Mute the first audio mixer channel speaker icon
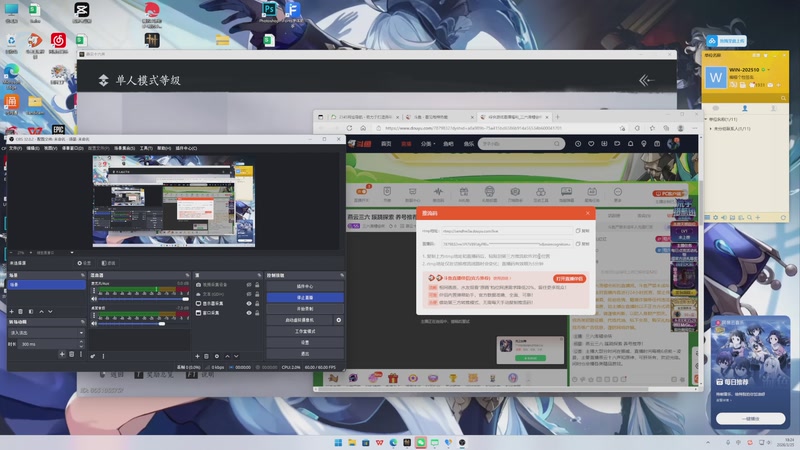This screenshot has height=450, width=800. tap(94, 299)
